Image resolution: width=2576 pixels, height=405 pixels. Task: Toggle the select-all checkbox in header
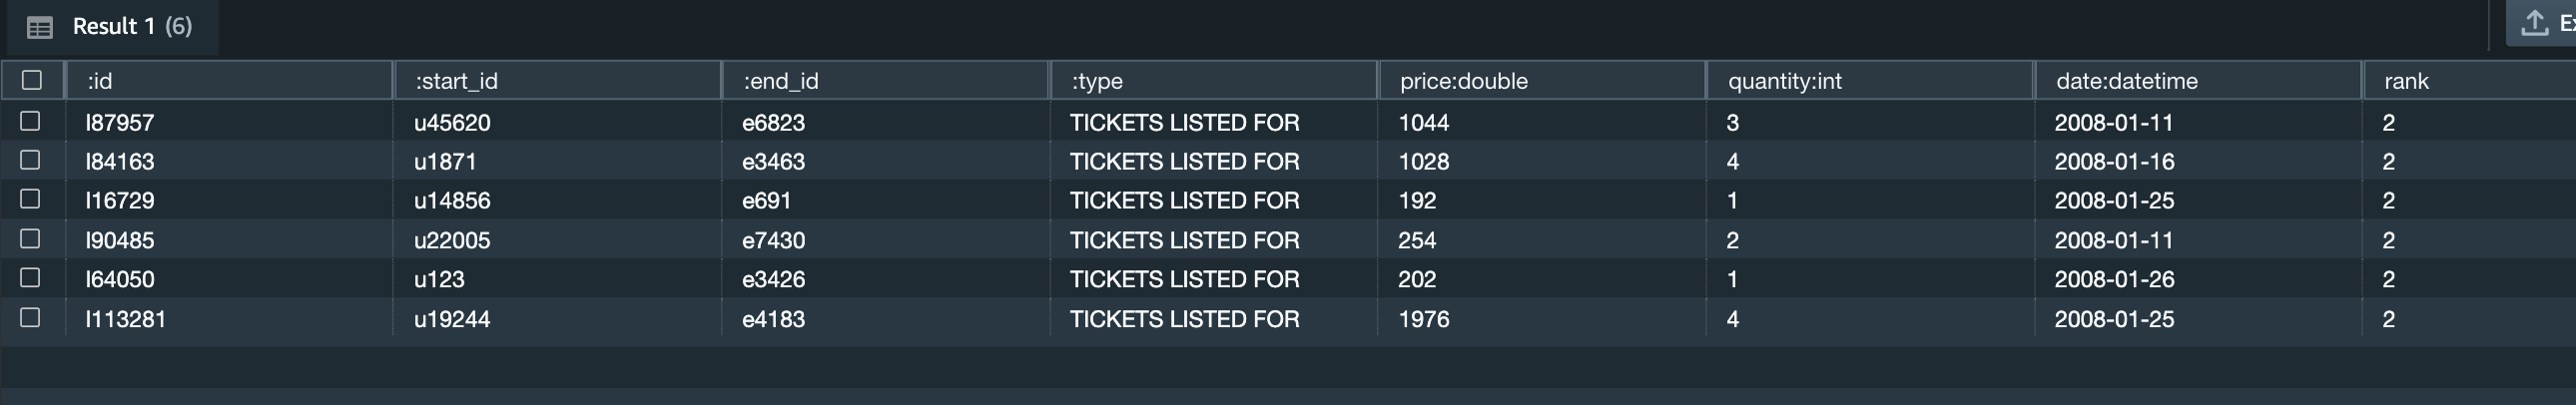coord(32,80)
